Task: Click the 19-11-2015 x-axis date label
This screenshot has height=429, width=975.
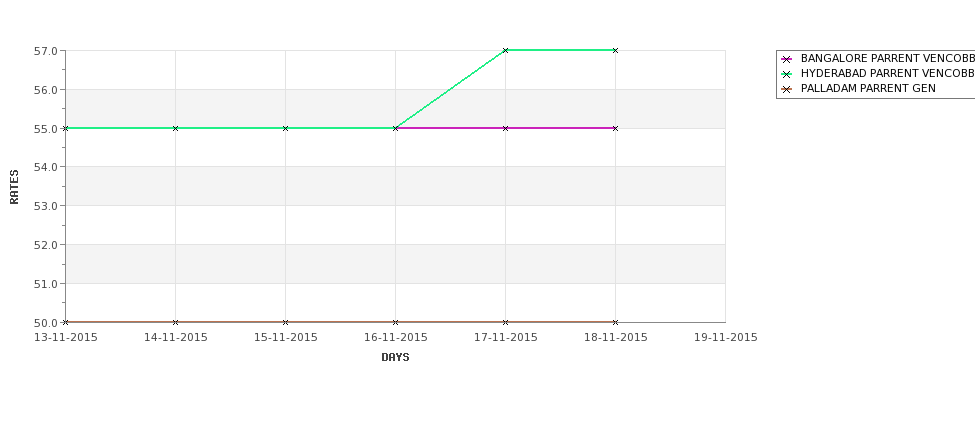Action: click(726, 338)
